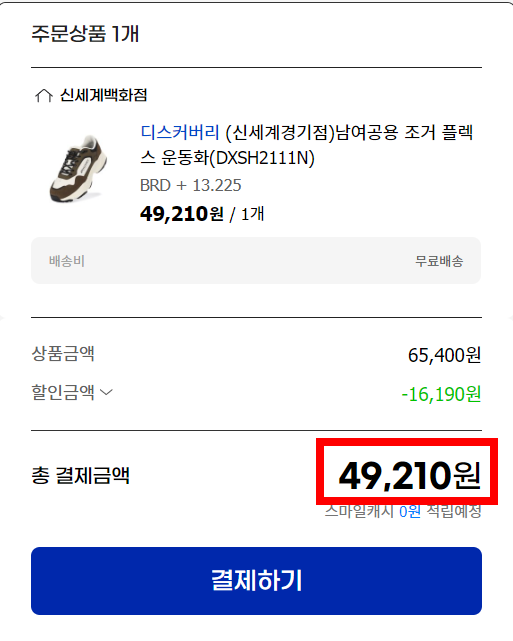The width and height of the screenshot is (513, 641).
Task: Click the 상품금액 label
Action: pyautogui.click(x=63, y=353)
